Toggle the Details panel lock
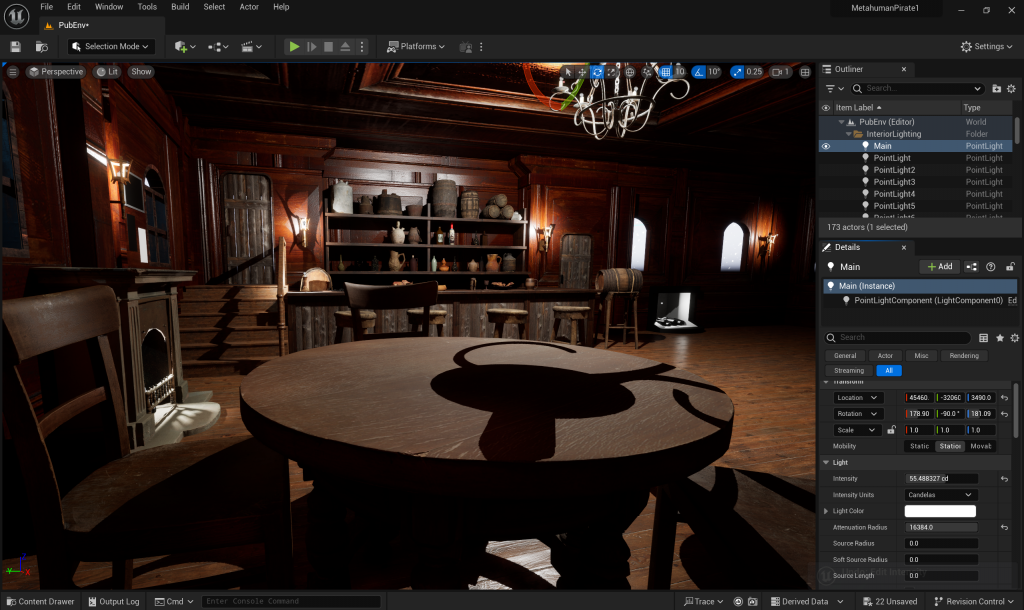1024x610 pixels. (x=1010, y=266)
